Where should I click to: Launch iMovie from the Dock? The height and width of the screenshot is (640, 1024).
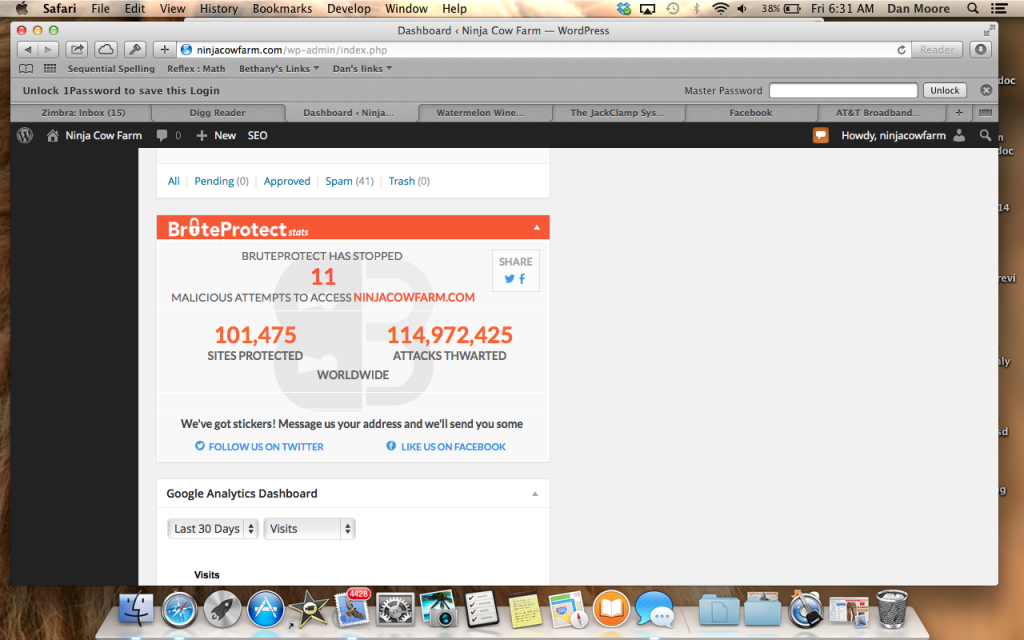coord(308,609)
